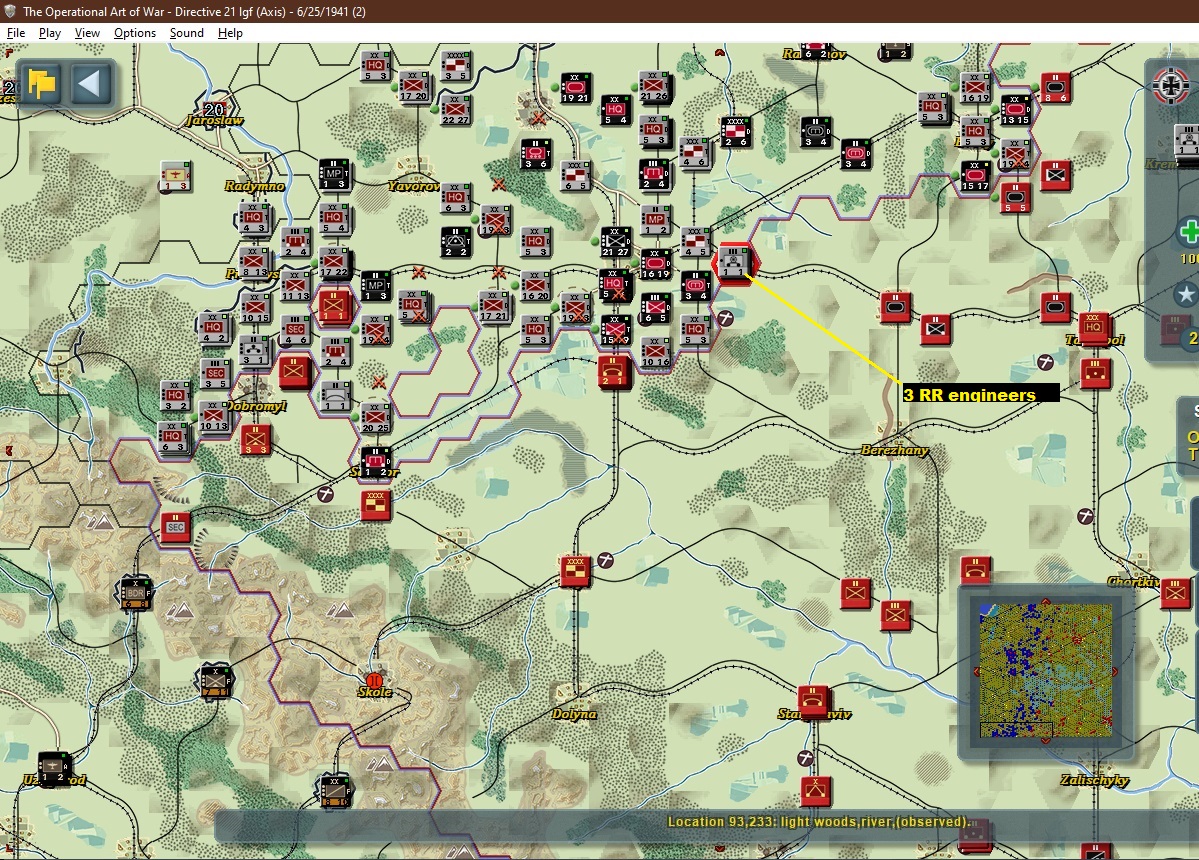The width and height of the screenshot is (1199, 860).
Task: Click the Radymno town label
Action: [x=255, y=186]
